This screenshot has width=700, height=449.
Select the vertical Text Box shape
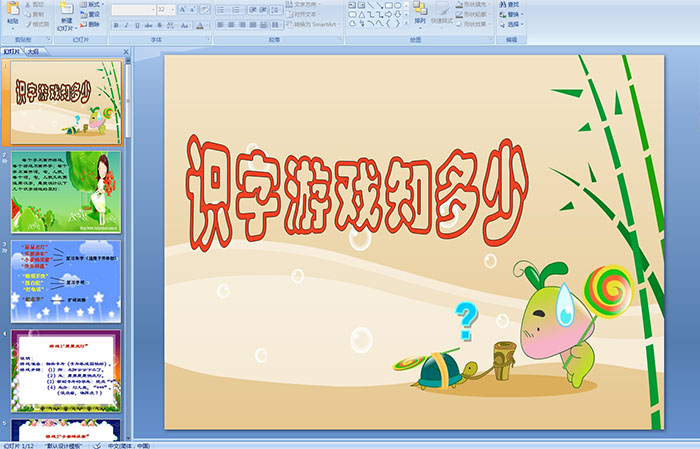point(361,5)
